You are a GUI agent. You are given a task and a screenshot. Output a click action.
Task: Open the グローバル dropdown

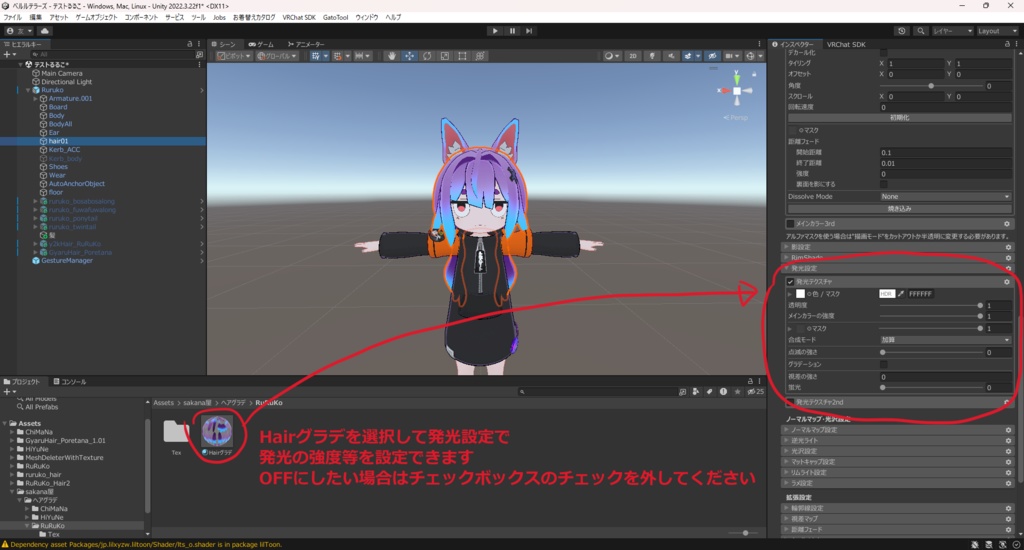[x=277, y=56]
